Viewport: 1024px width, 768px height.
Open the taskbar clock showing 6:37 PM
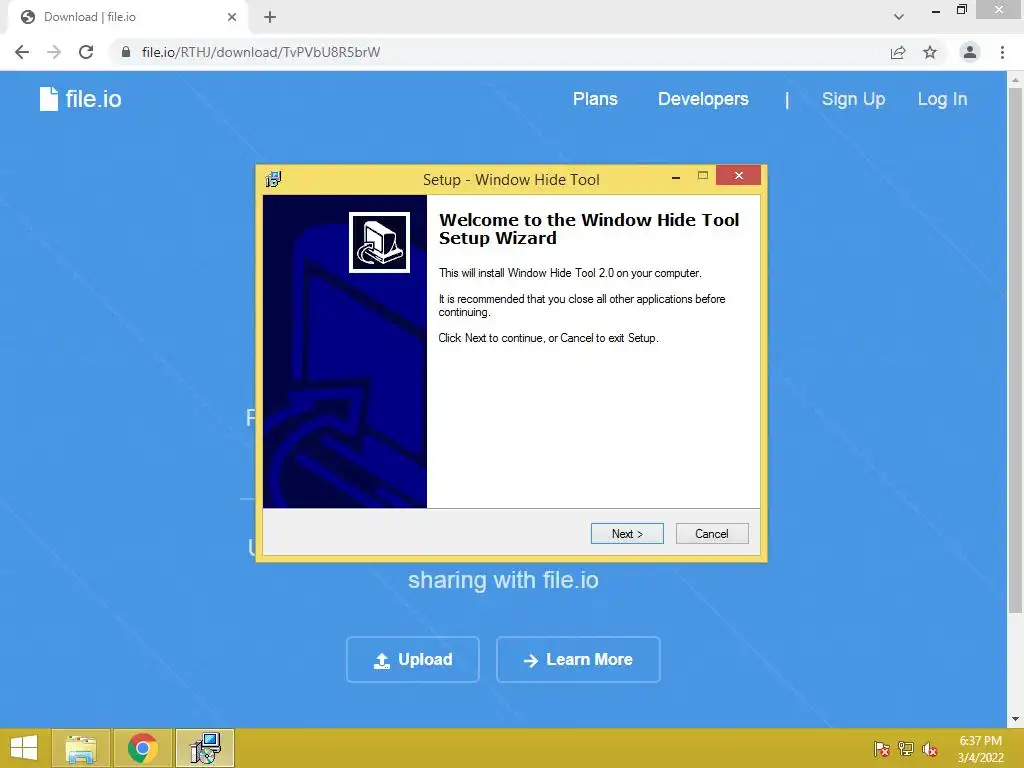click(981, 749)
